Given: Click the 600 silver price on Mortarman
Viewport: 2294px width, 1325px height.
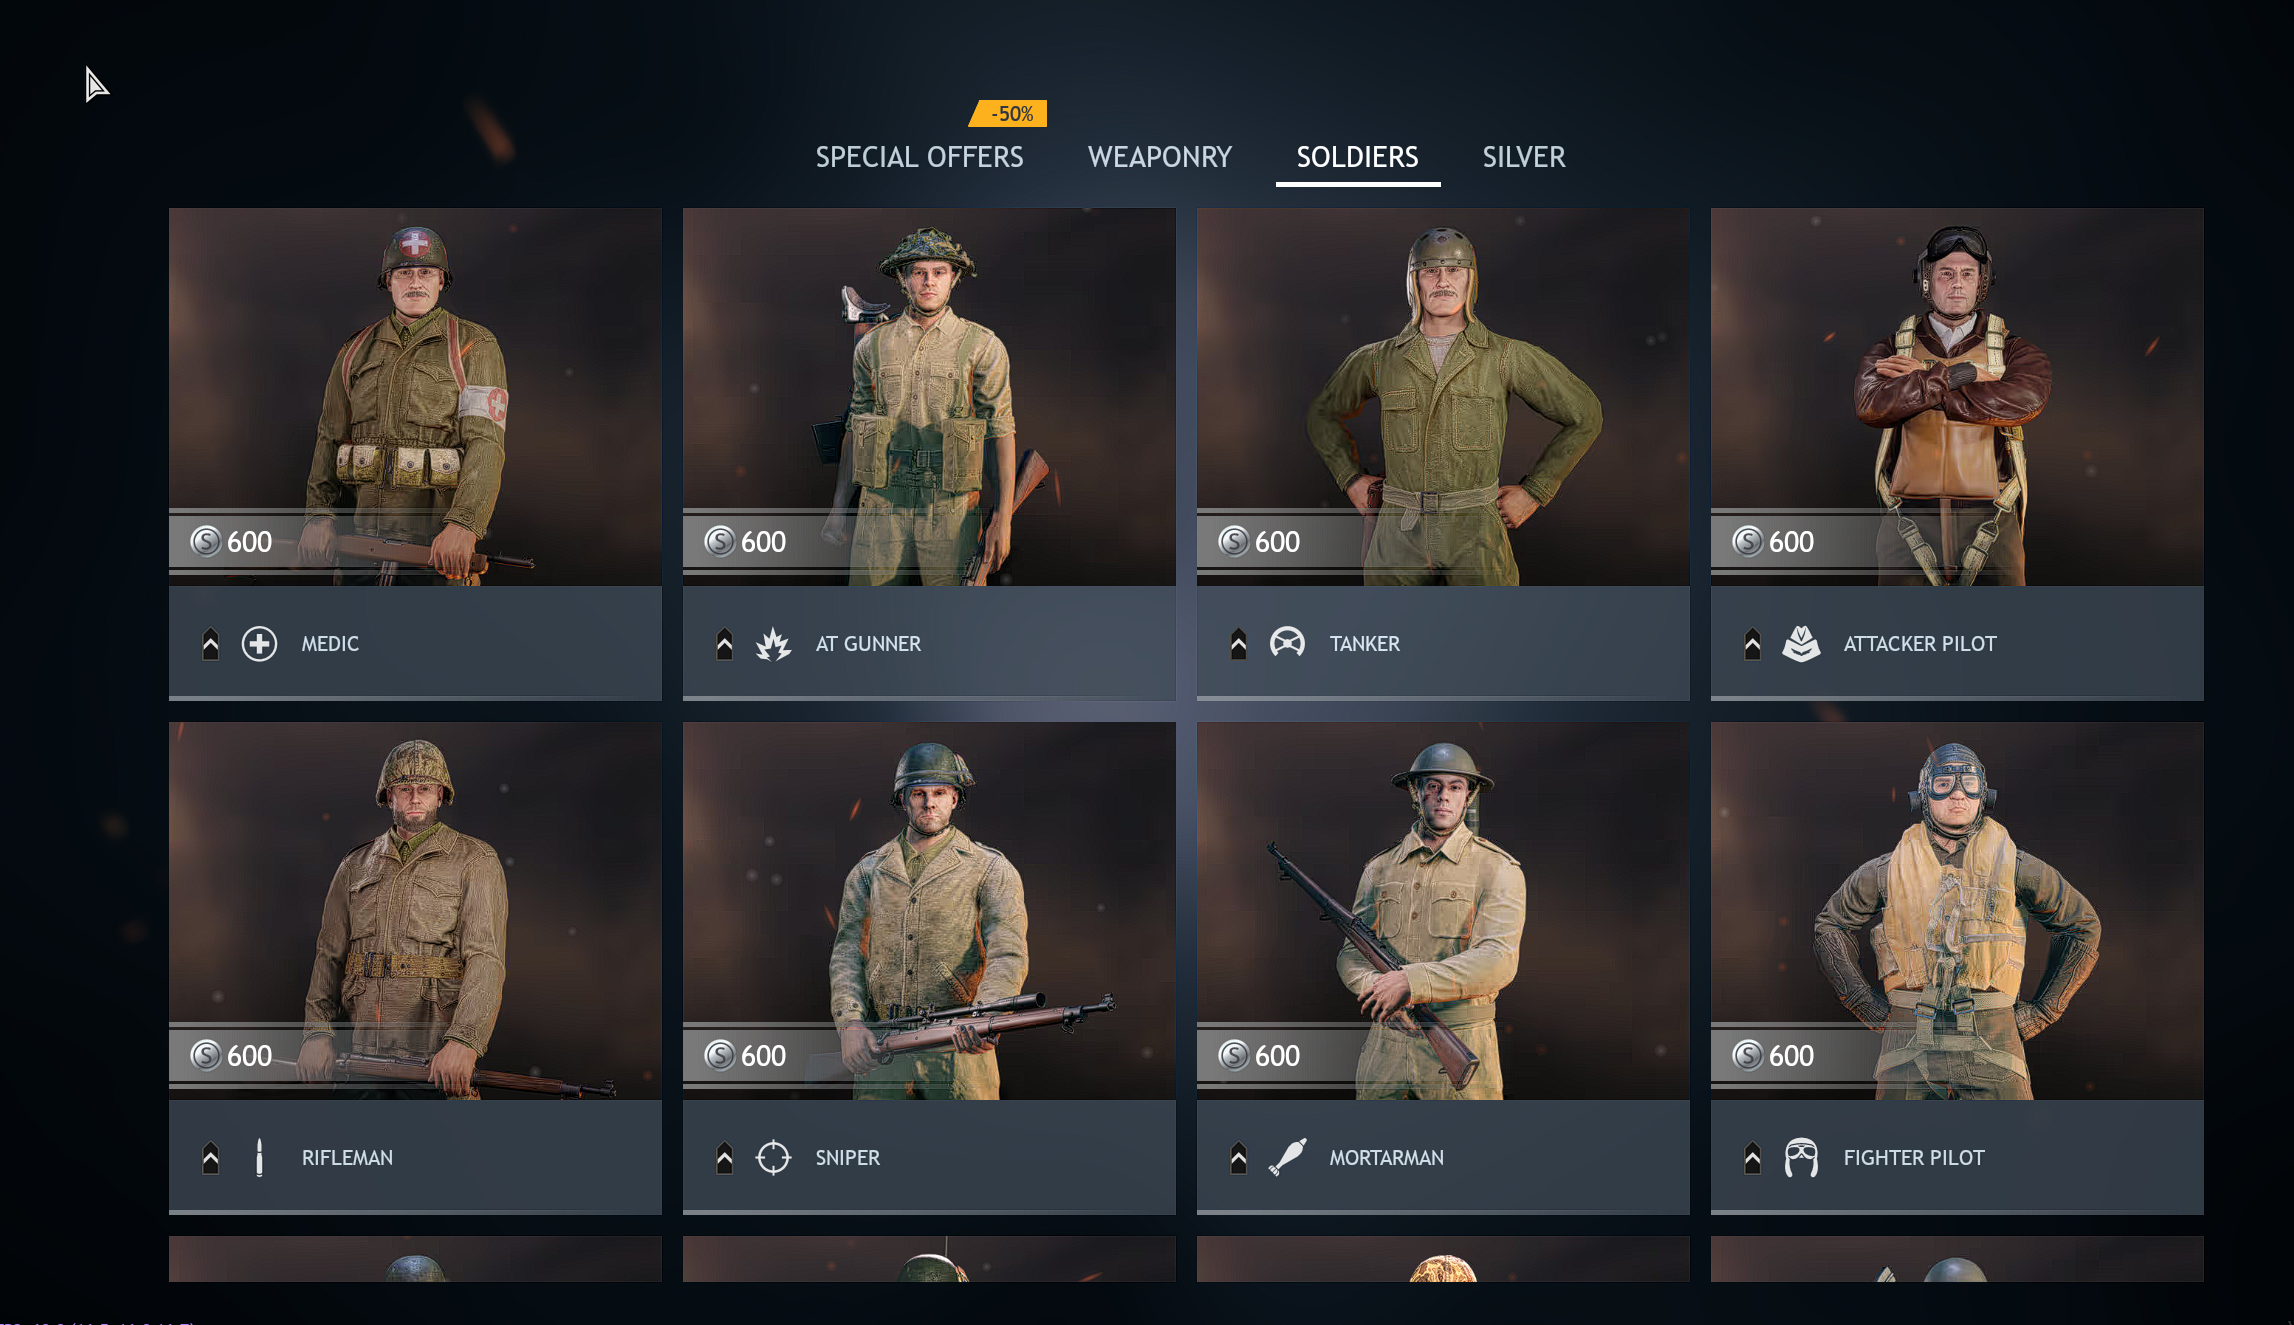Looking at the screenshot, I should point(1260,1056).
